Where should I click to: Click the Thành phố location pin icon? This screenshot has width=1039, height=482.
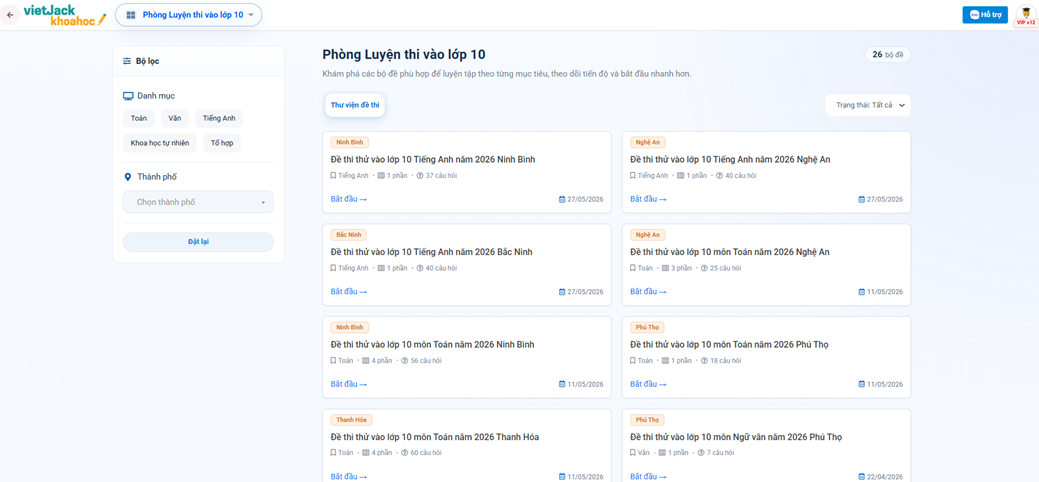[x=128, y=177]
